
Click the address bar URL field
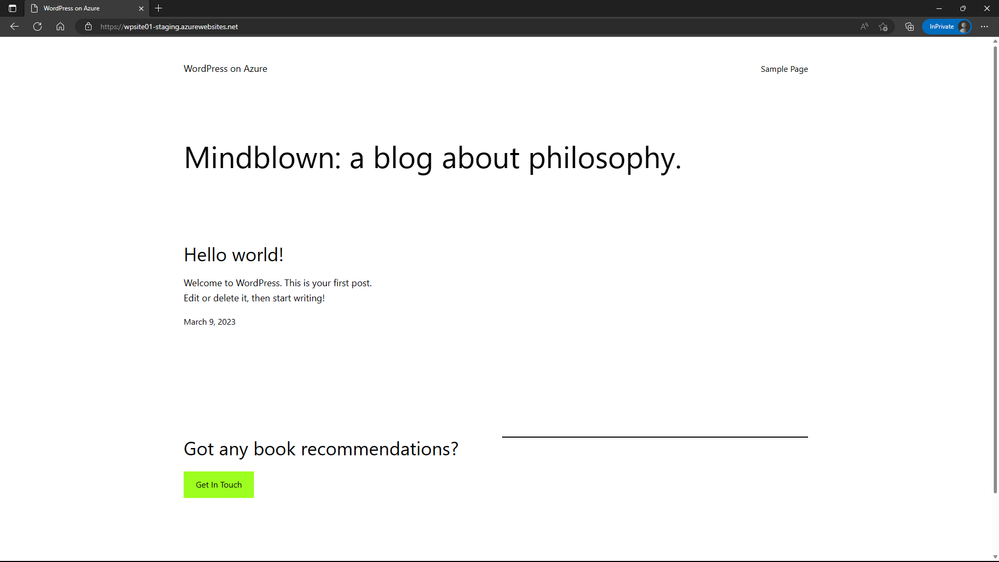(471, 27)
